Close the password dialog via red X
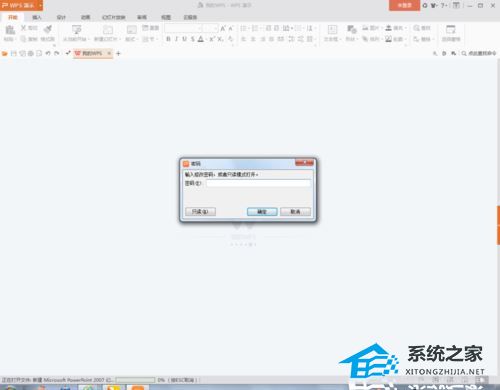500x390 pixels. point(304,163)
